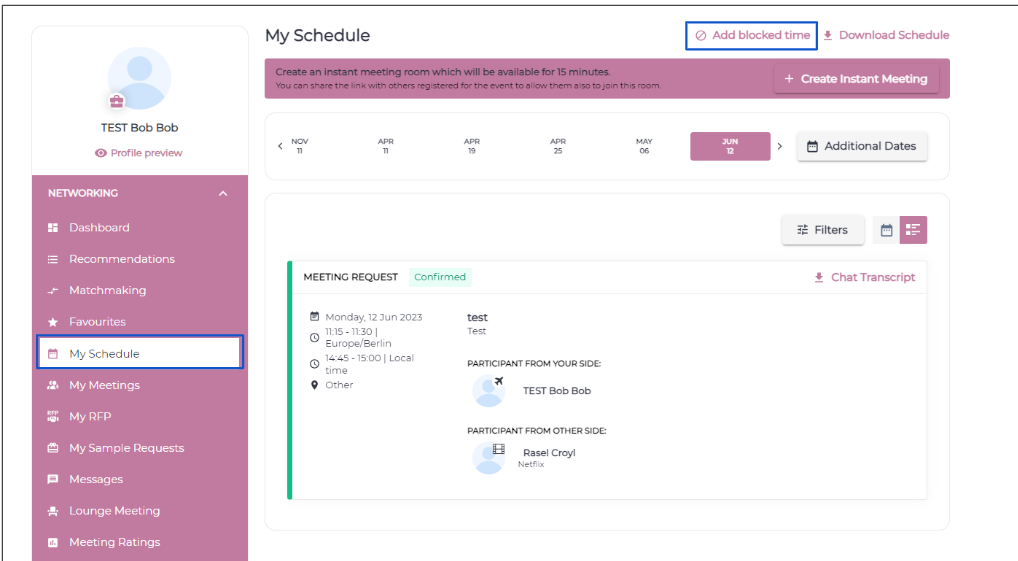1018x561 pixels.
Task: Click the Add blocked time link
Action: click(x=752, y=35)
